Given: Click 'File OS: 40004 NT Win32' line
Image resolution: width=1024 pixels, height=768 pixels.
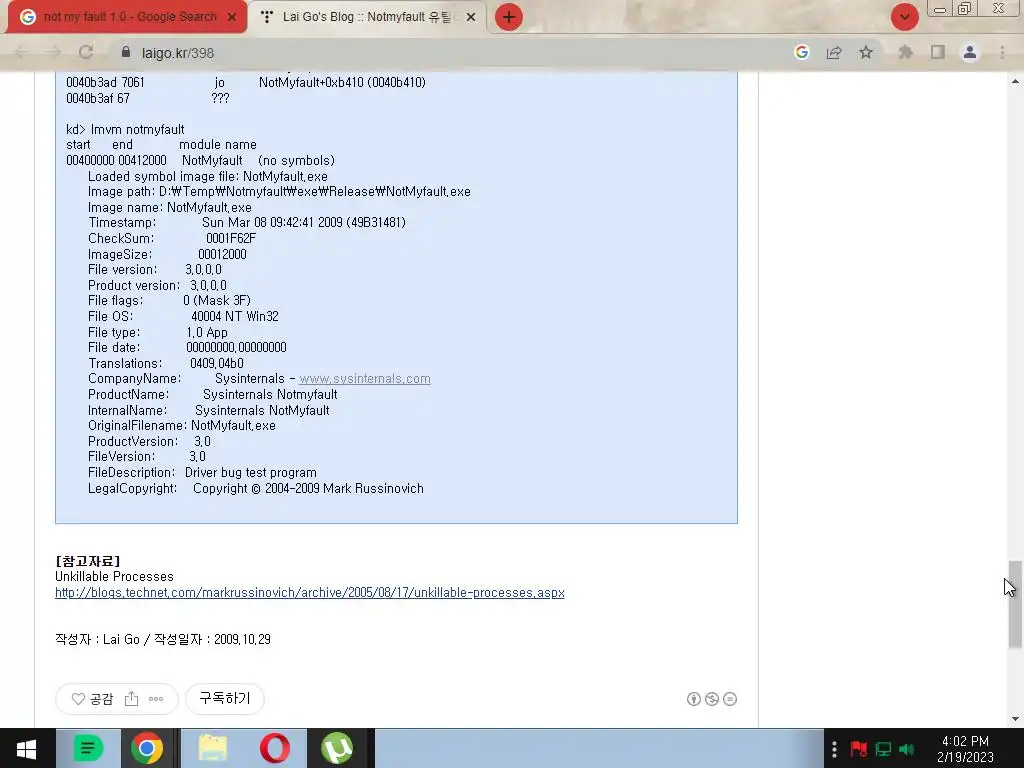Looking at the screenshot, I should (x=184, y=317).
